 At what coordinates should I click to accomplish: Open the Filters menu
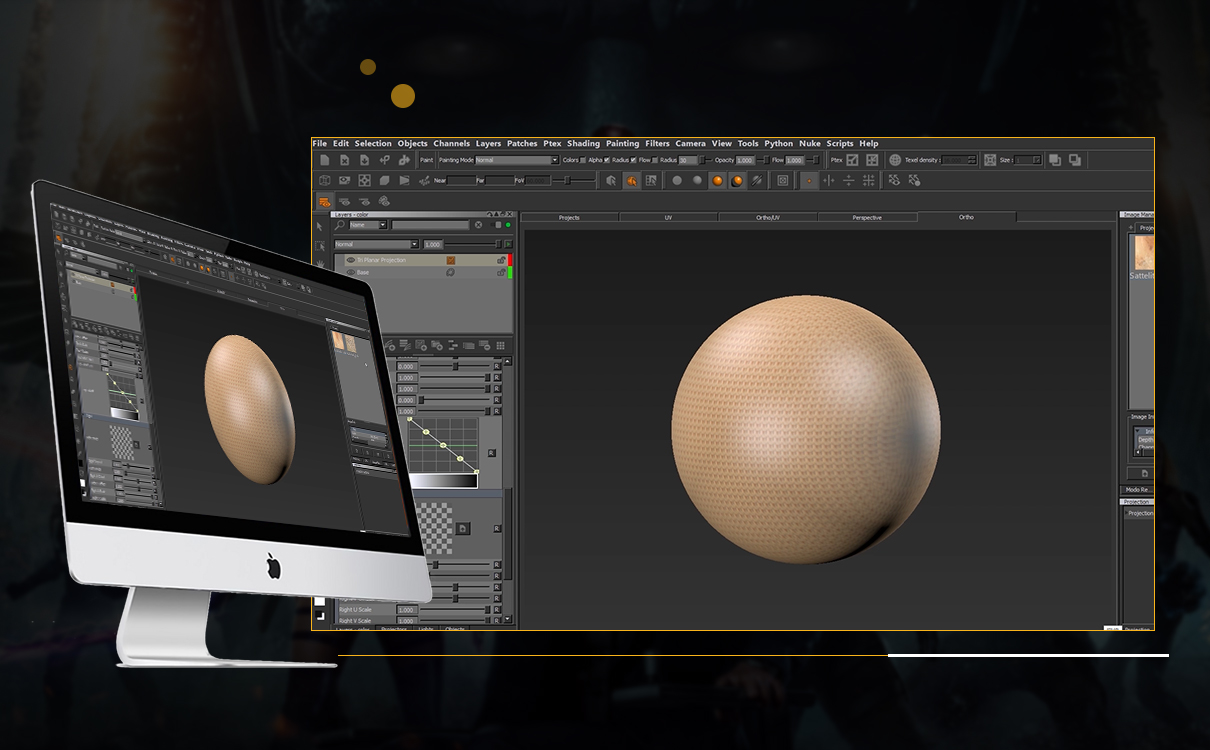coord(657,143)
